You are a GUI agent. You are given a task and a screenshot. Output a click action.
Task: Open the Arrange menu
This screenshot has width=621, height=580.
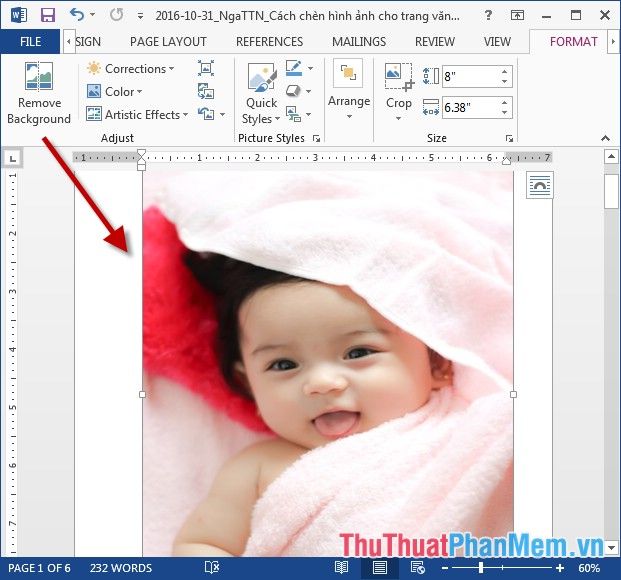tap(349, 90)
